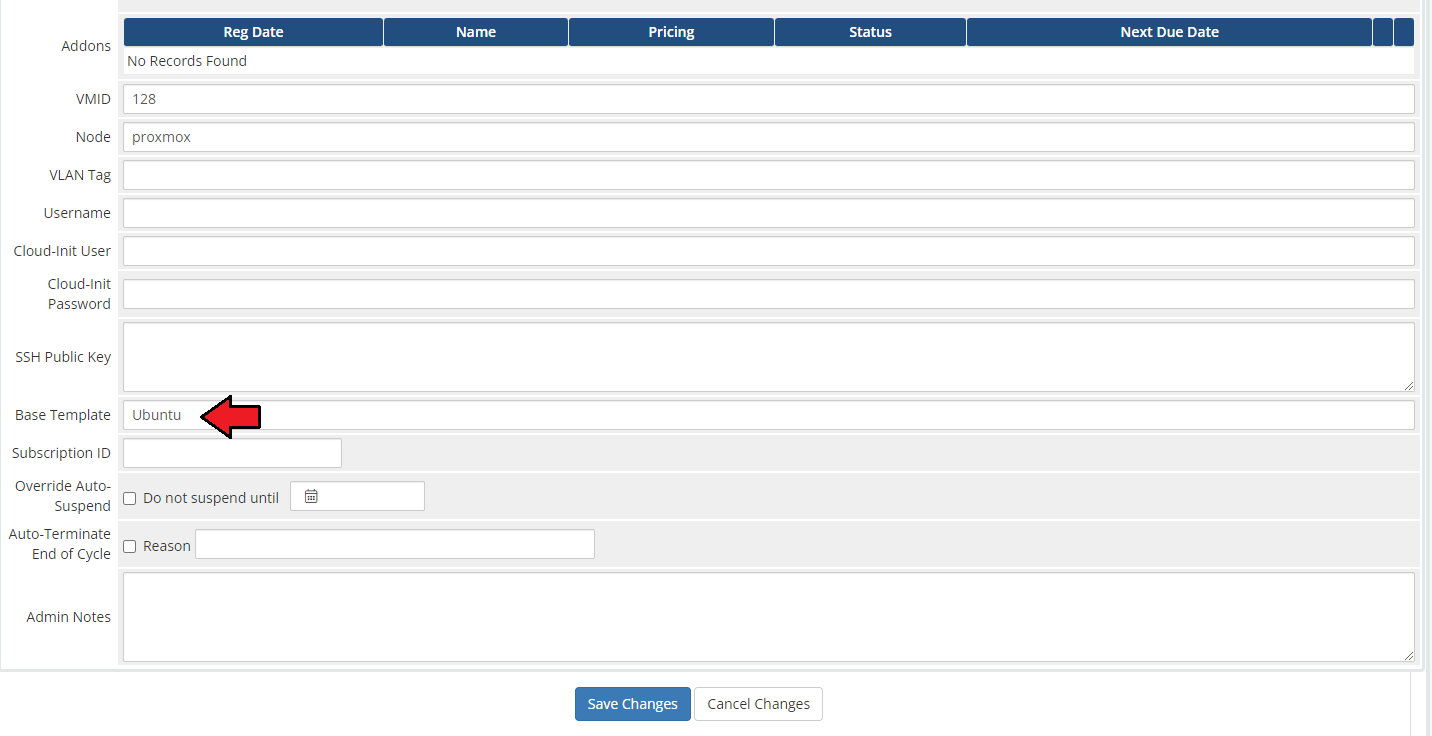
Task: Sort addons by the Reg Date column header
Action: coord(253,32)
